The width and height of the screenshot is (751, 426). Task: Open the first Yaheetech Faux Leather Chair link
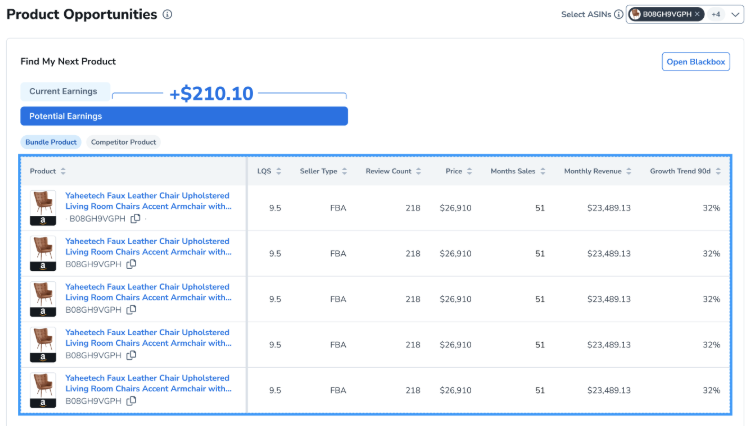pos(147,201)
